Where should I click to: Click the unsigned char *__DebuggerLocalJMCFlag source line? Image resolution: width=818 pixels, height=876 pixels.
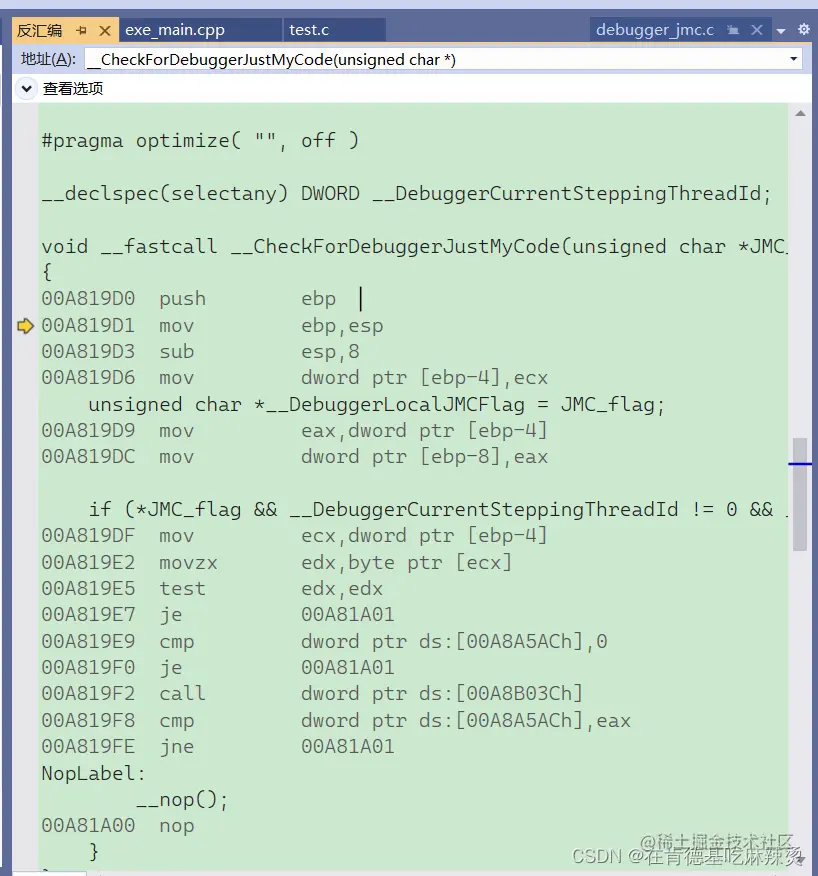(377, 404)
